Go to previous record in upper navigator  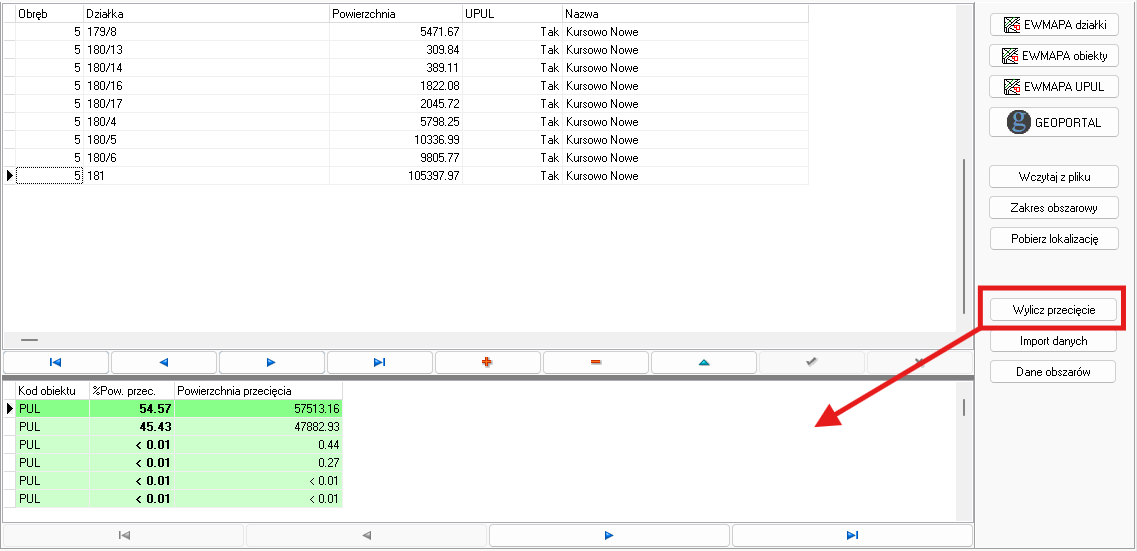click(x=164, y=362)
